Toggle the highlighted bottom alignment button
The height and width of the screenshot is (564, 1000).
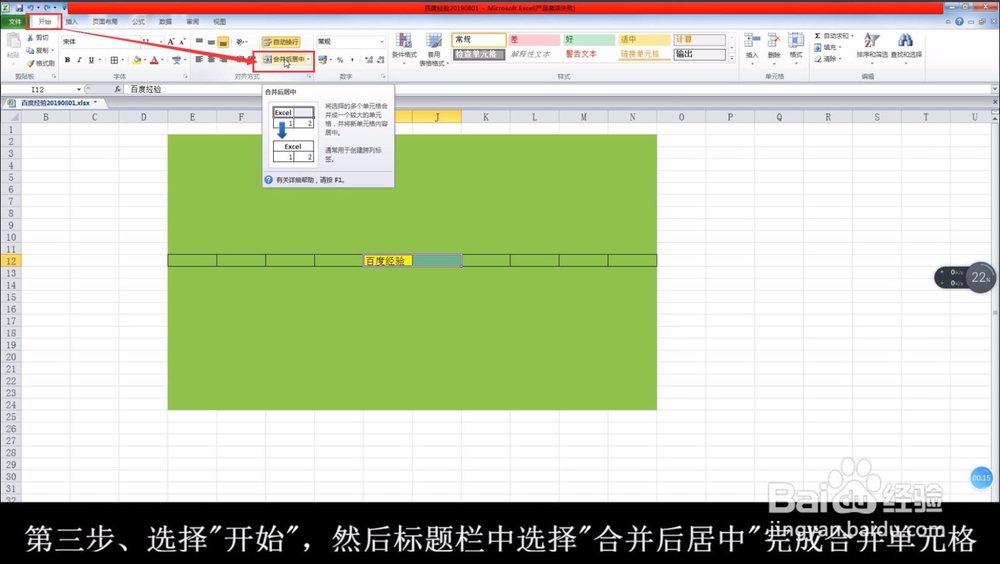223,42
